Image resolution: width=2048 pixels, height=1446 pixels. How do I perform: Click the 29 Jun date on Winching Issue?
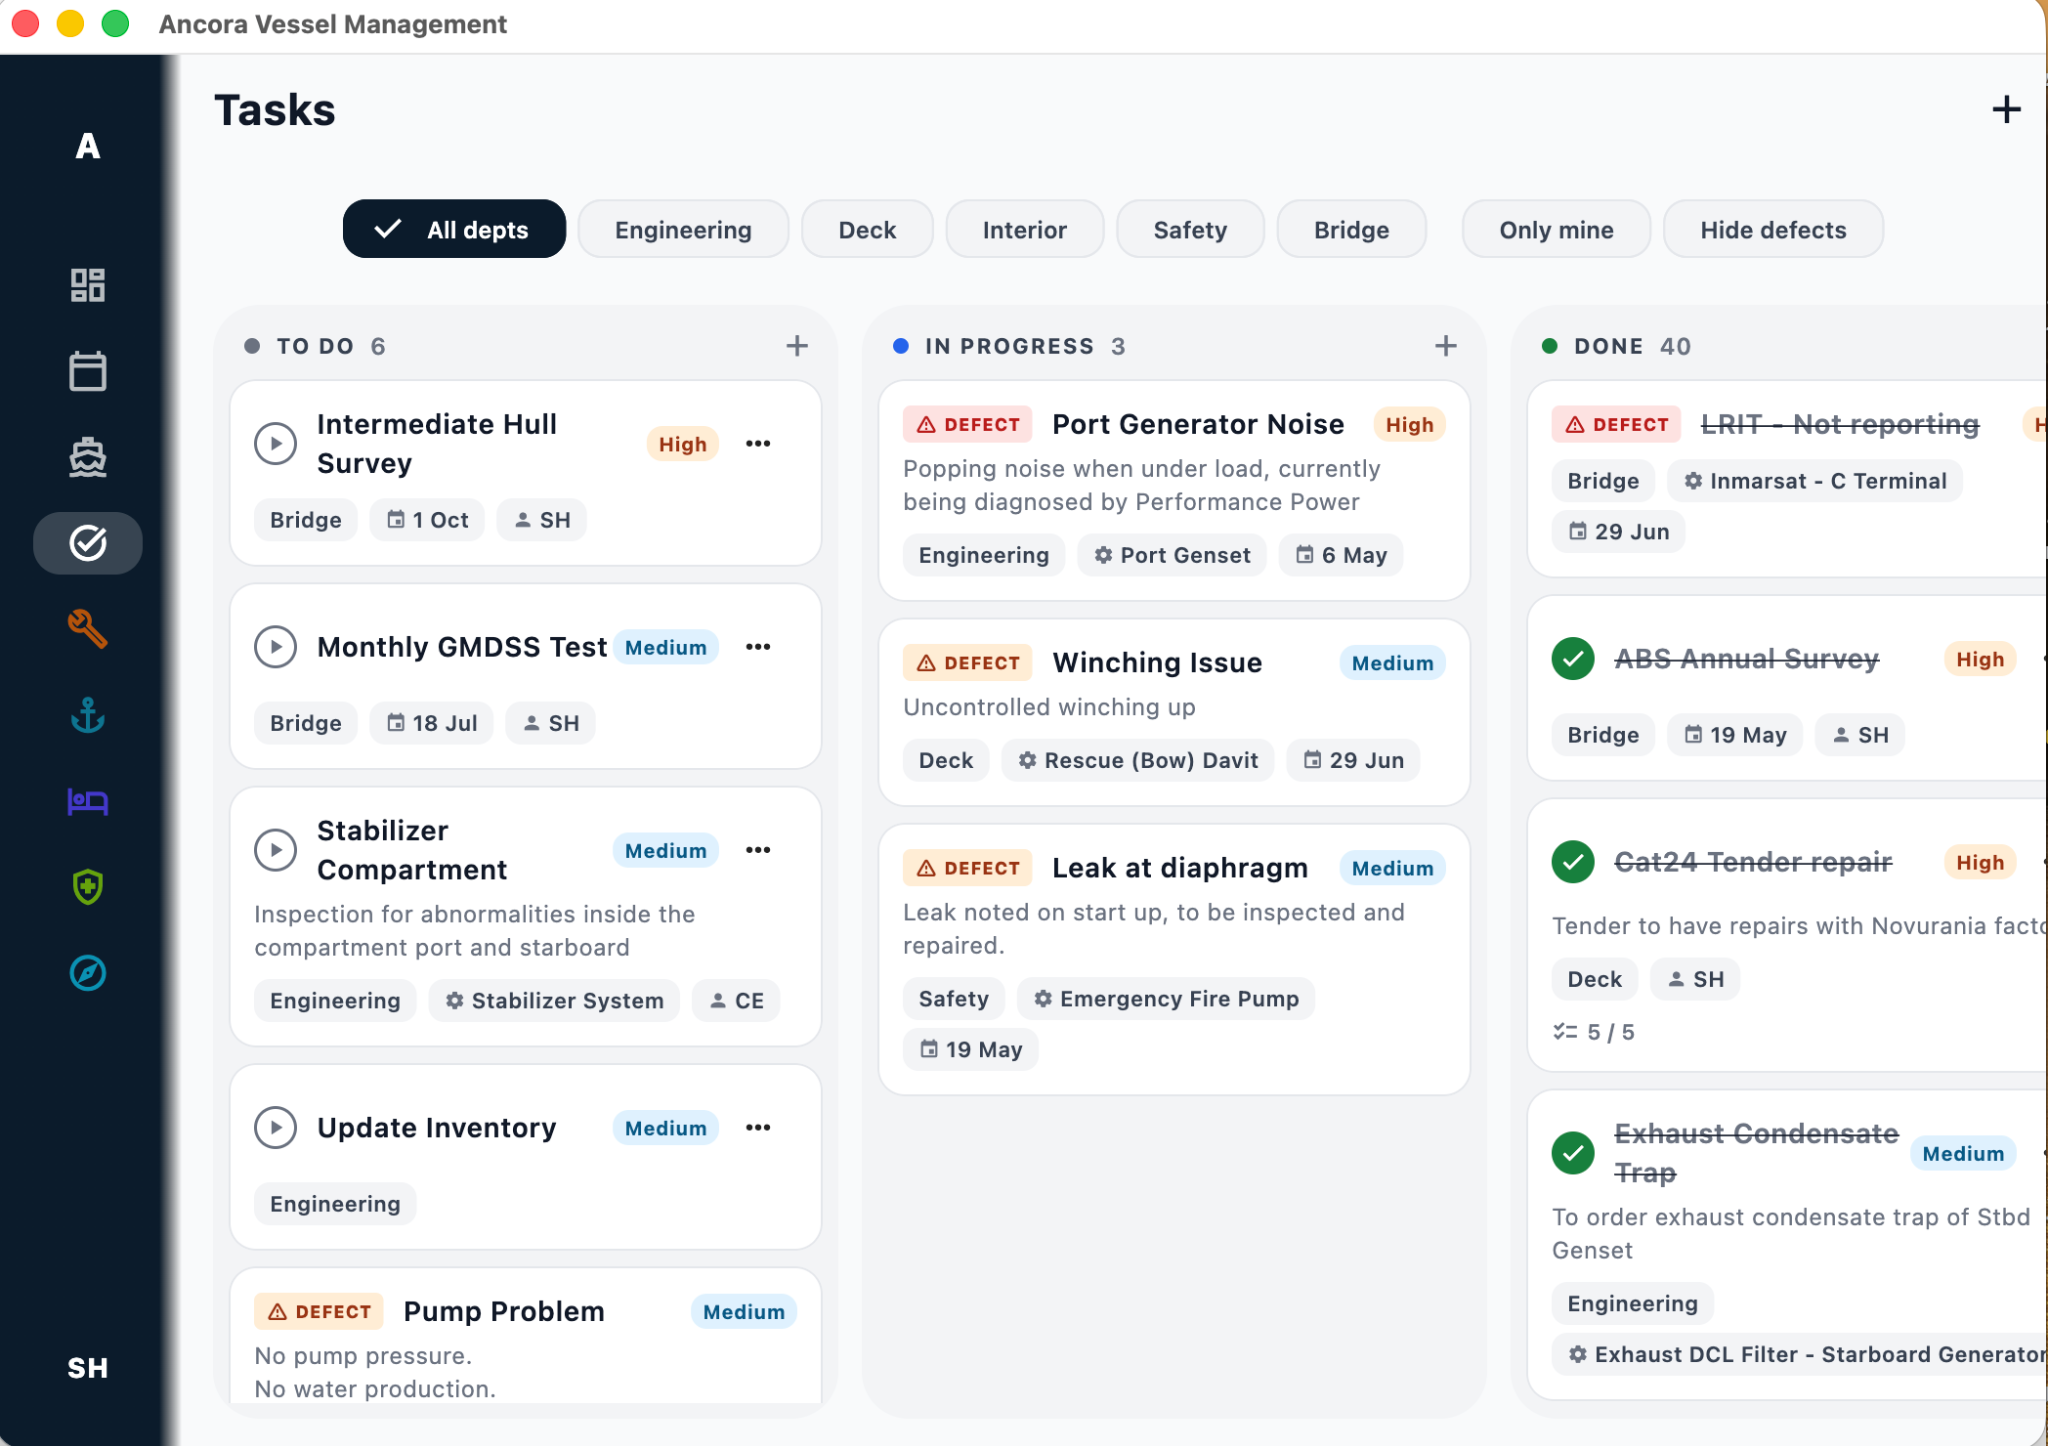point(1353,760)
